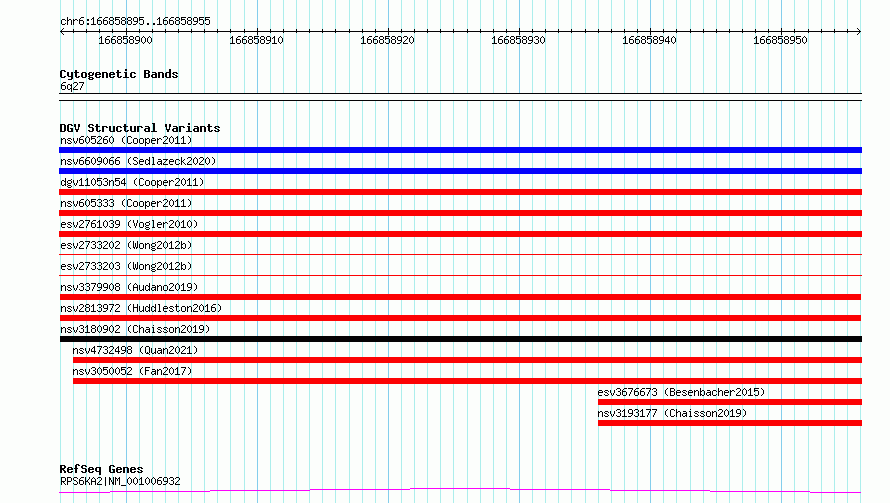Click the DGV Structural Variants track heading
The image size is (890, 503).
[x=140, y=128]
